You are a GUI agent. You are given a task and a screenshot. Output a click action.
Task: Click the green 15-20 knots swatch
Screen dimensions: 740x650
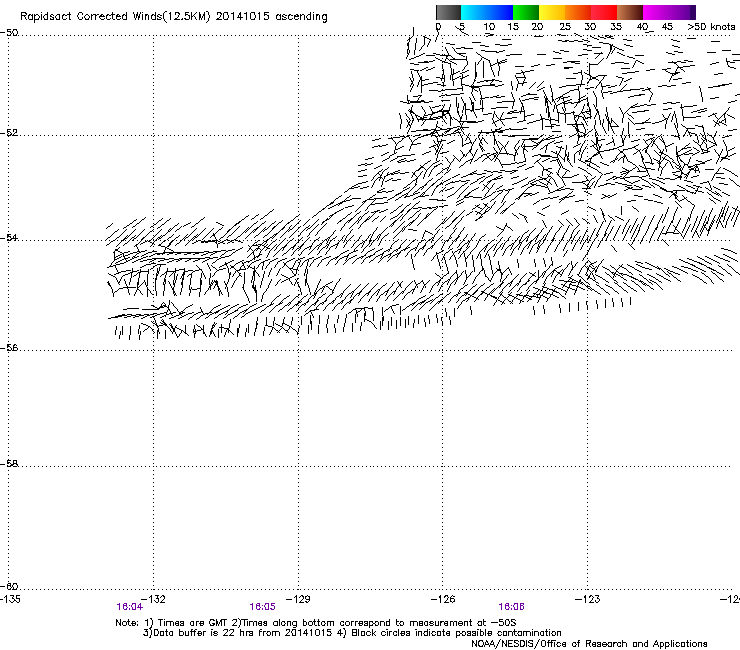(526, 12)
